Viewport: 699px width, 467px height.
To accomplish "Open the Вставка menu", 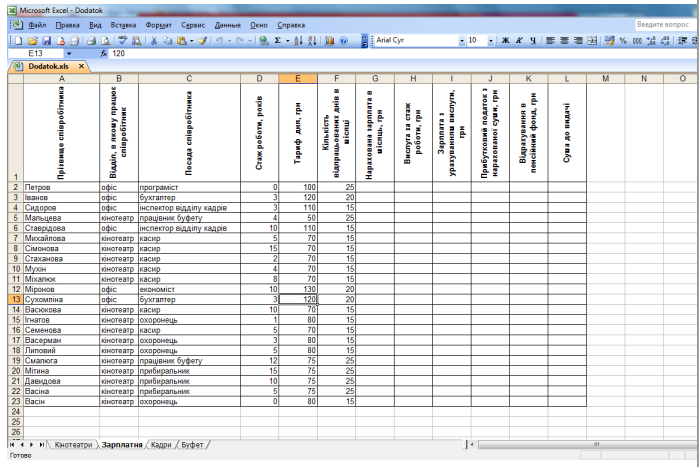I will (123, 25).
